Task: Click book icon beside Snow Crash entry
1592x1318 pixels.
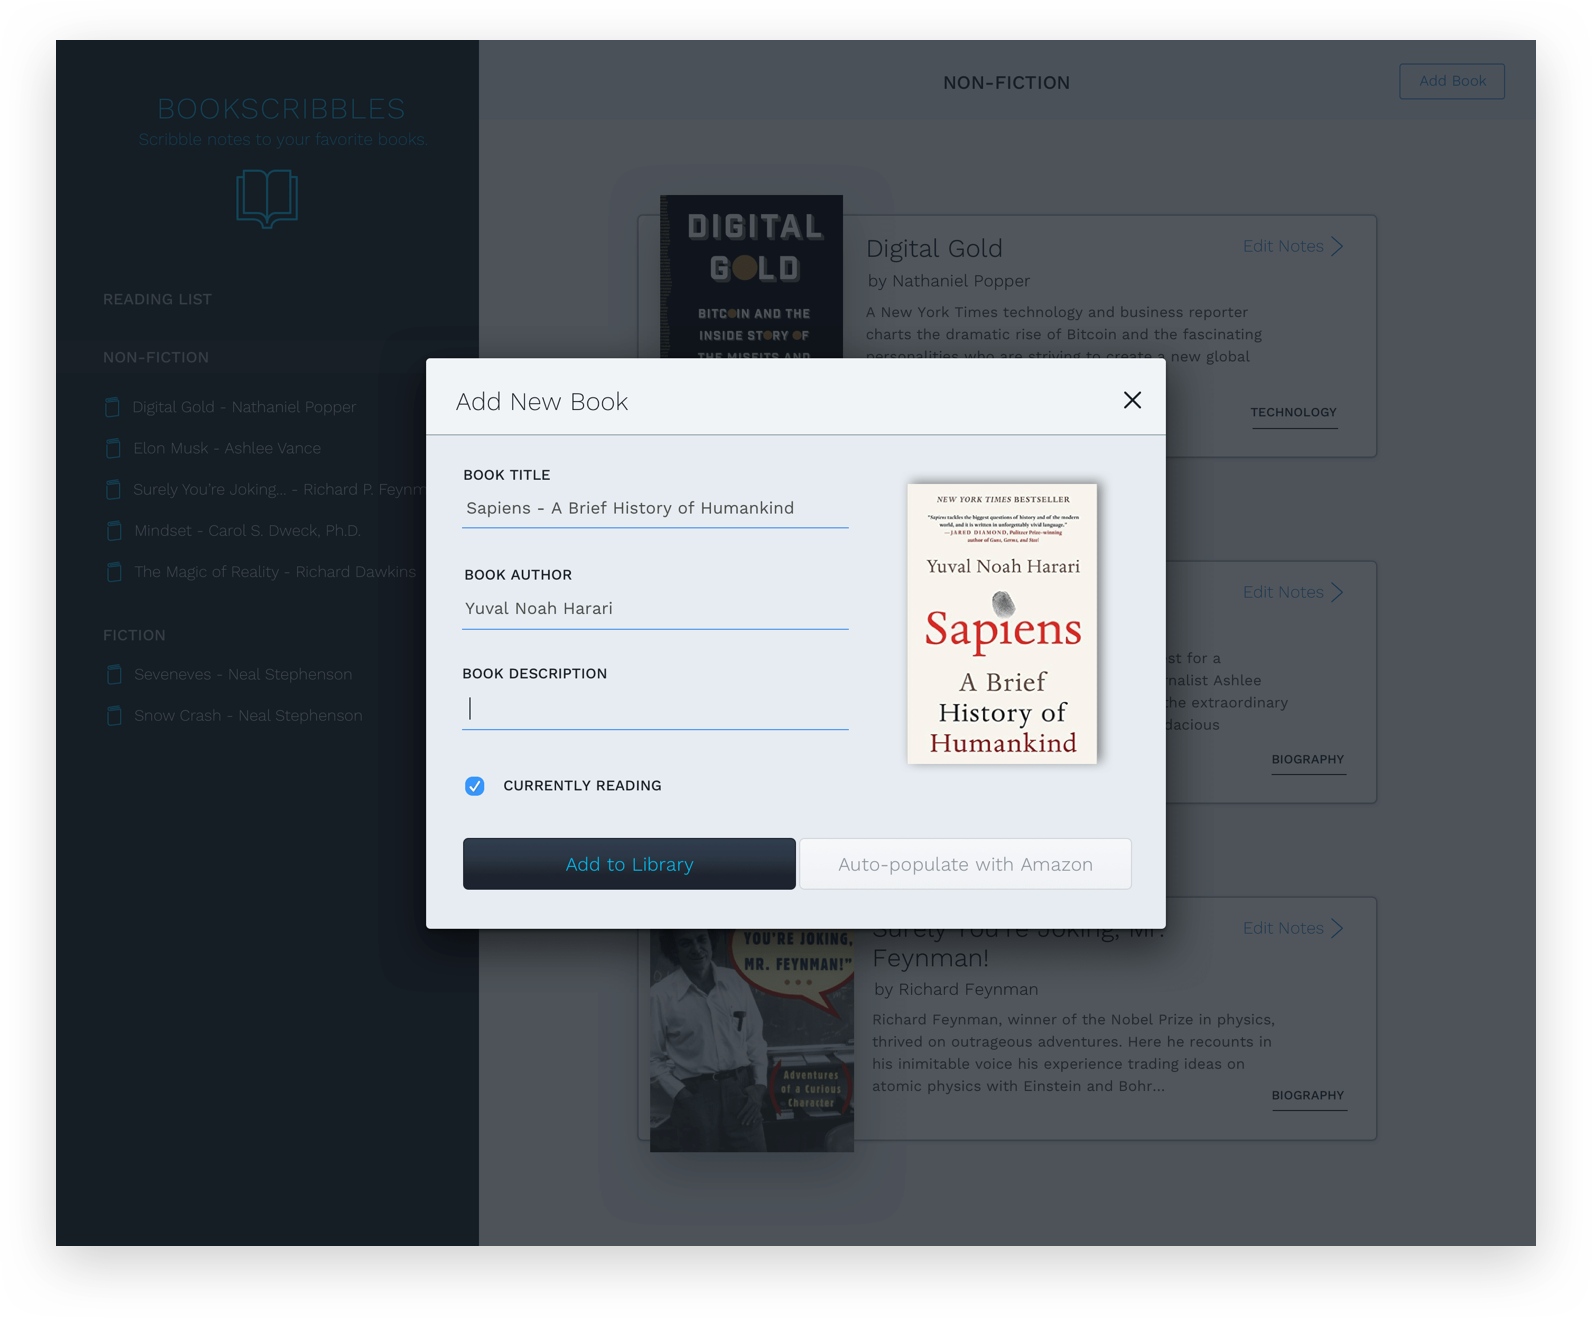Action: click(x=113, y=715)
